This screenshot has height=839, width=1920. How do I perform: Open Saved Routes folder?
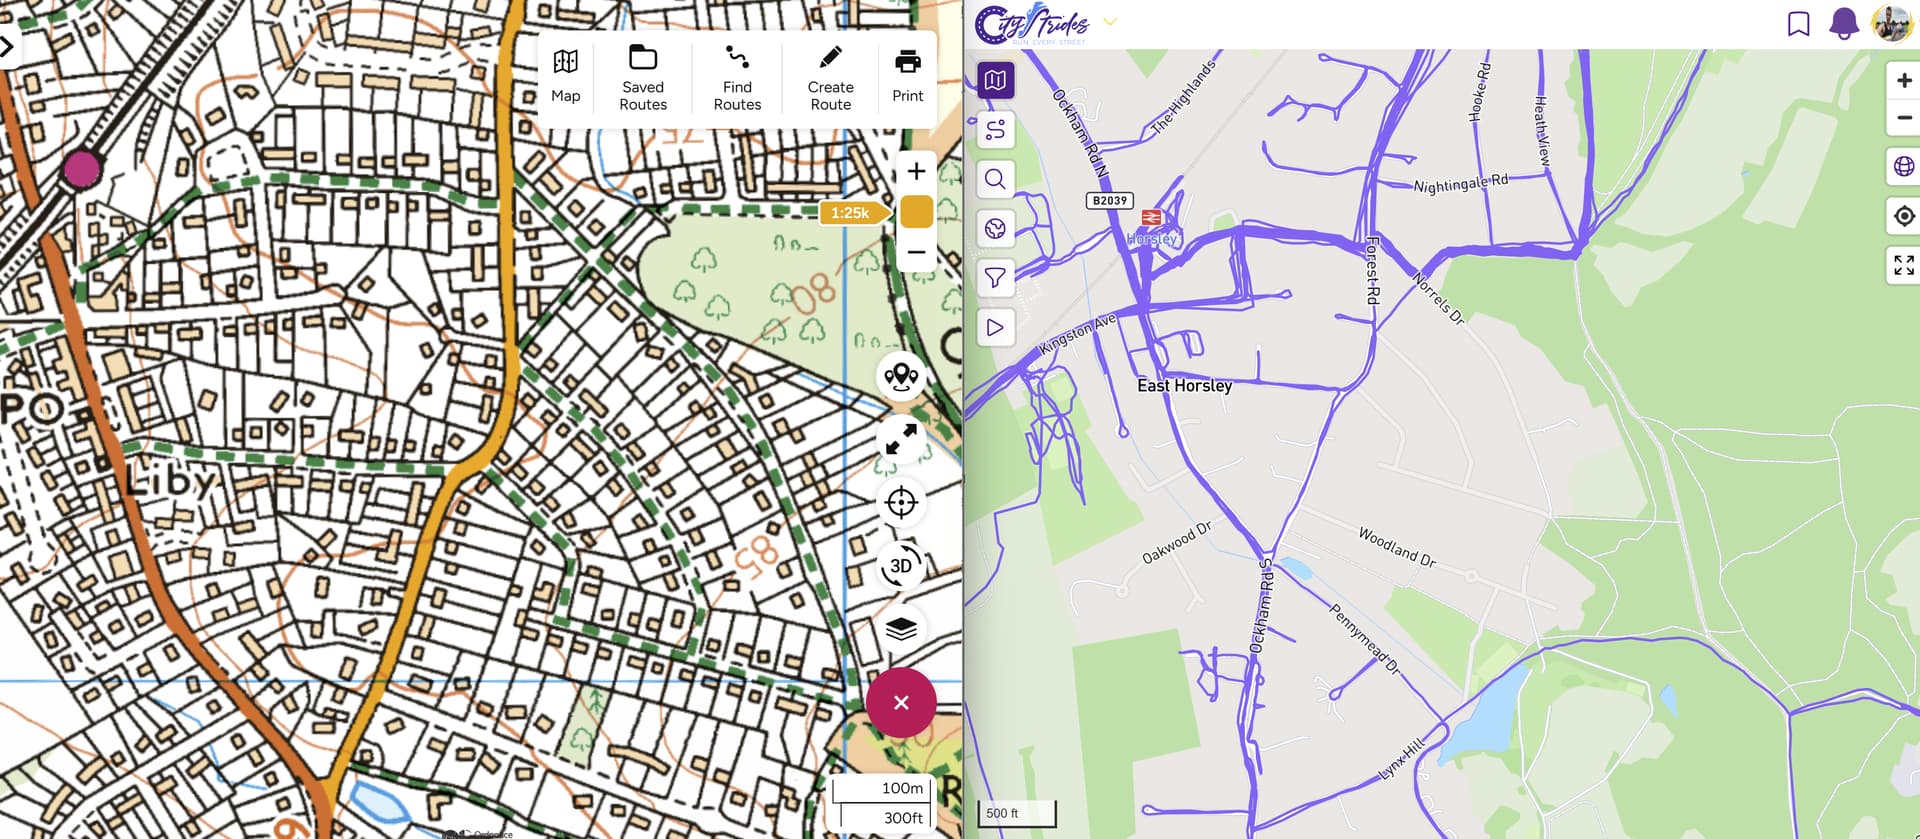[643, 78]
